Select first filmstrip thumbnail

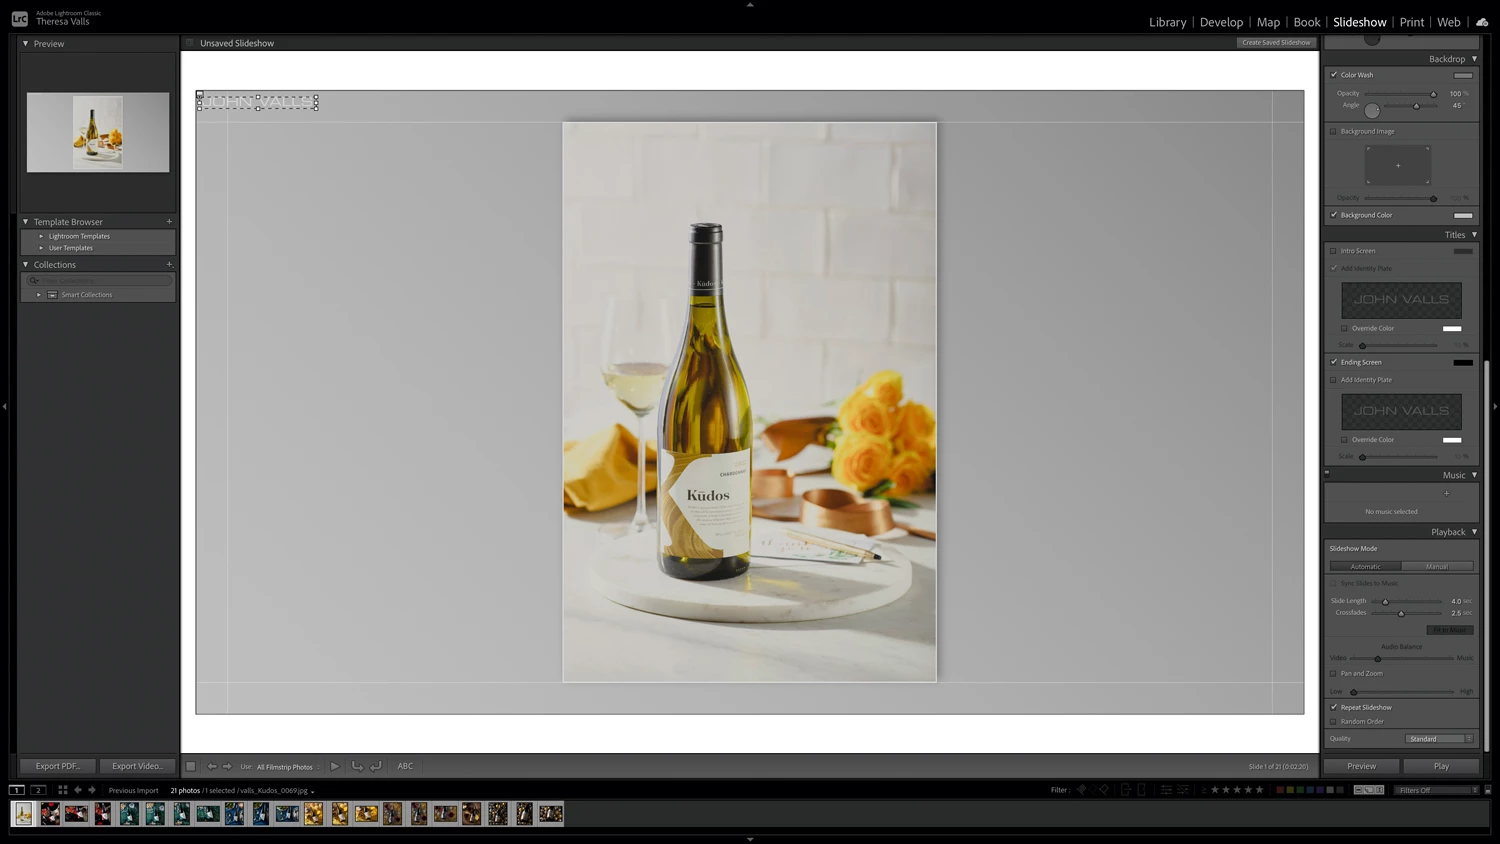[23, 814]
